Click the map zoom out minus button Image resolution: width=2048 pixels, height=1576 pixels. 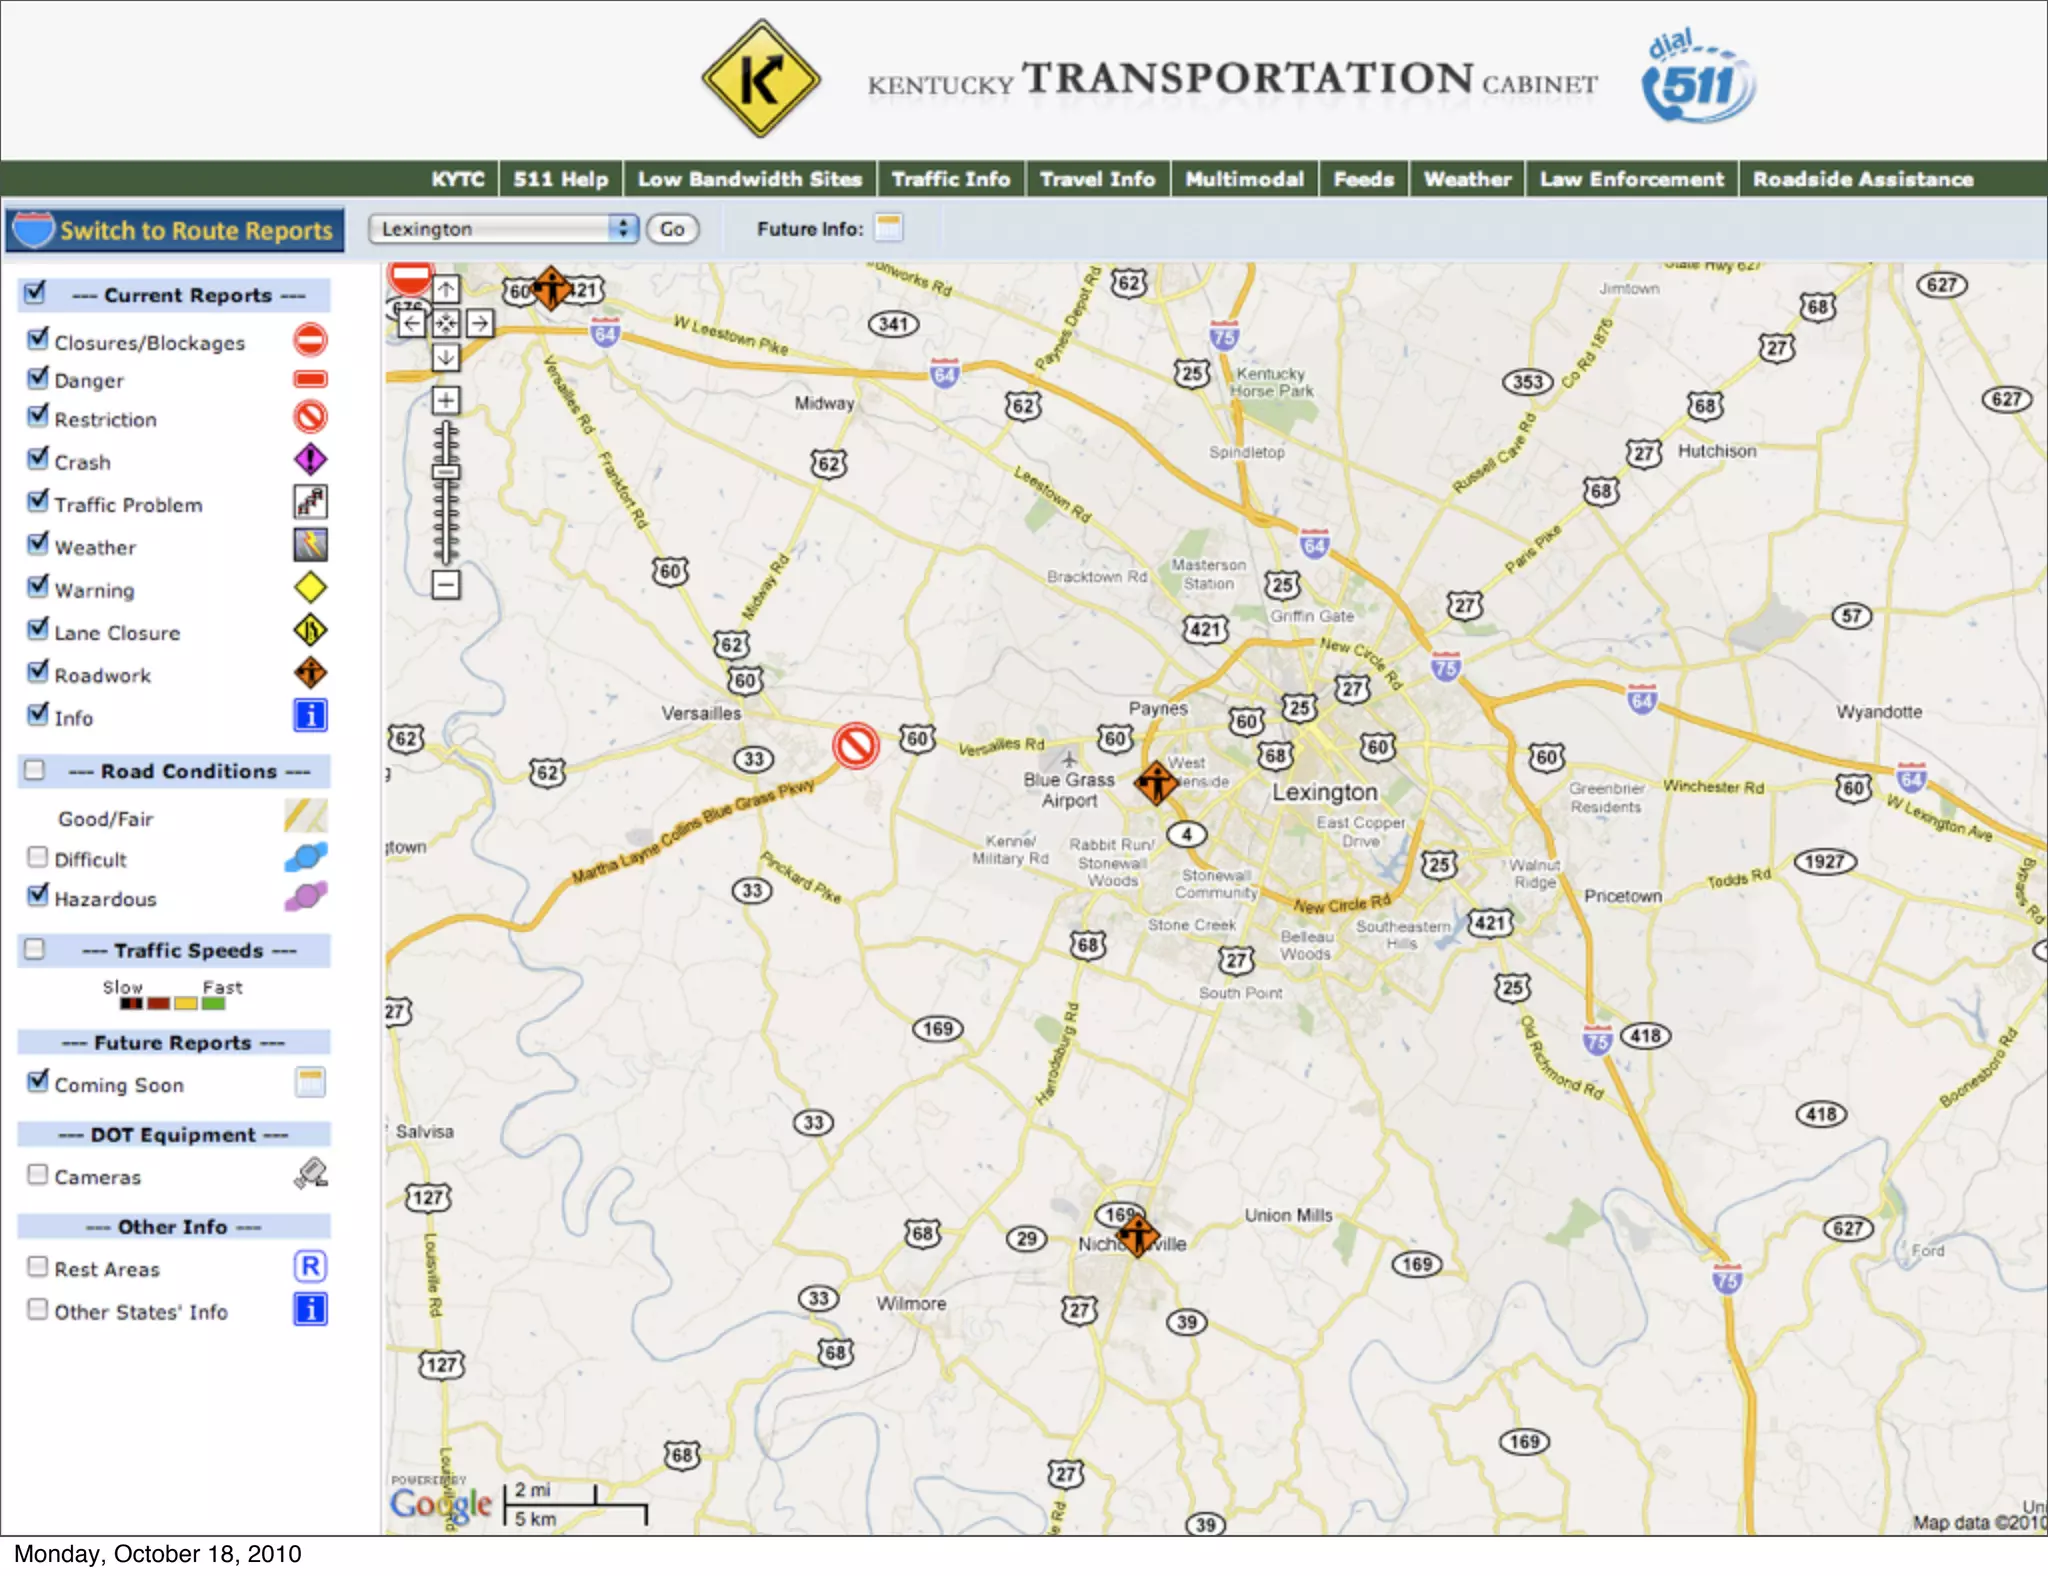446,585
